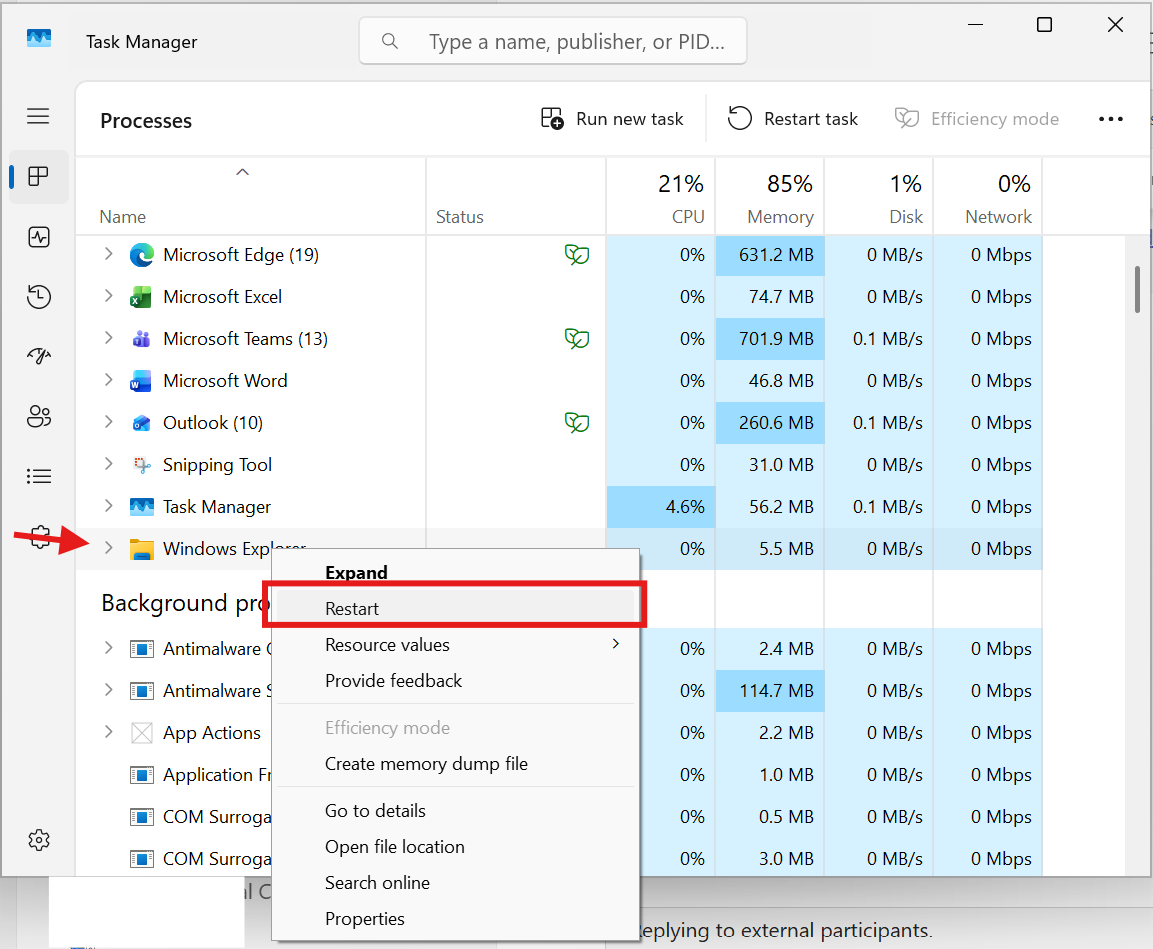This screenshot has height=949, width=1153.
Task: Open Task Manager settings gear
Action: click(38, 840)
